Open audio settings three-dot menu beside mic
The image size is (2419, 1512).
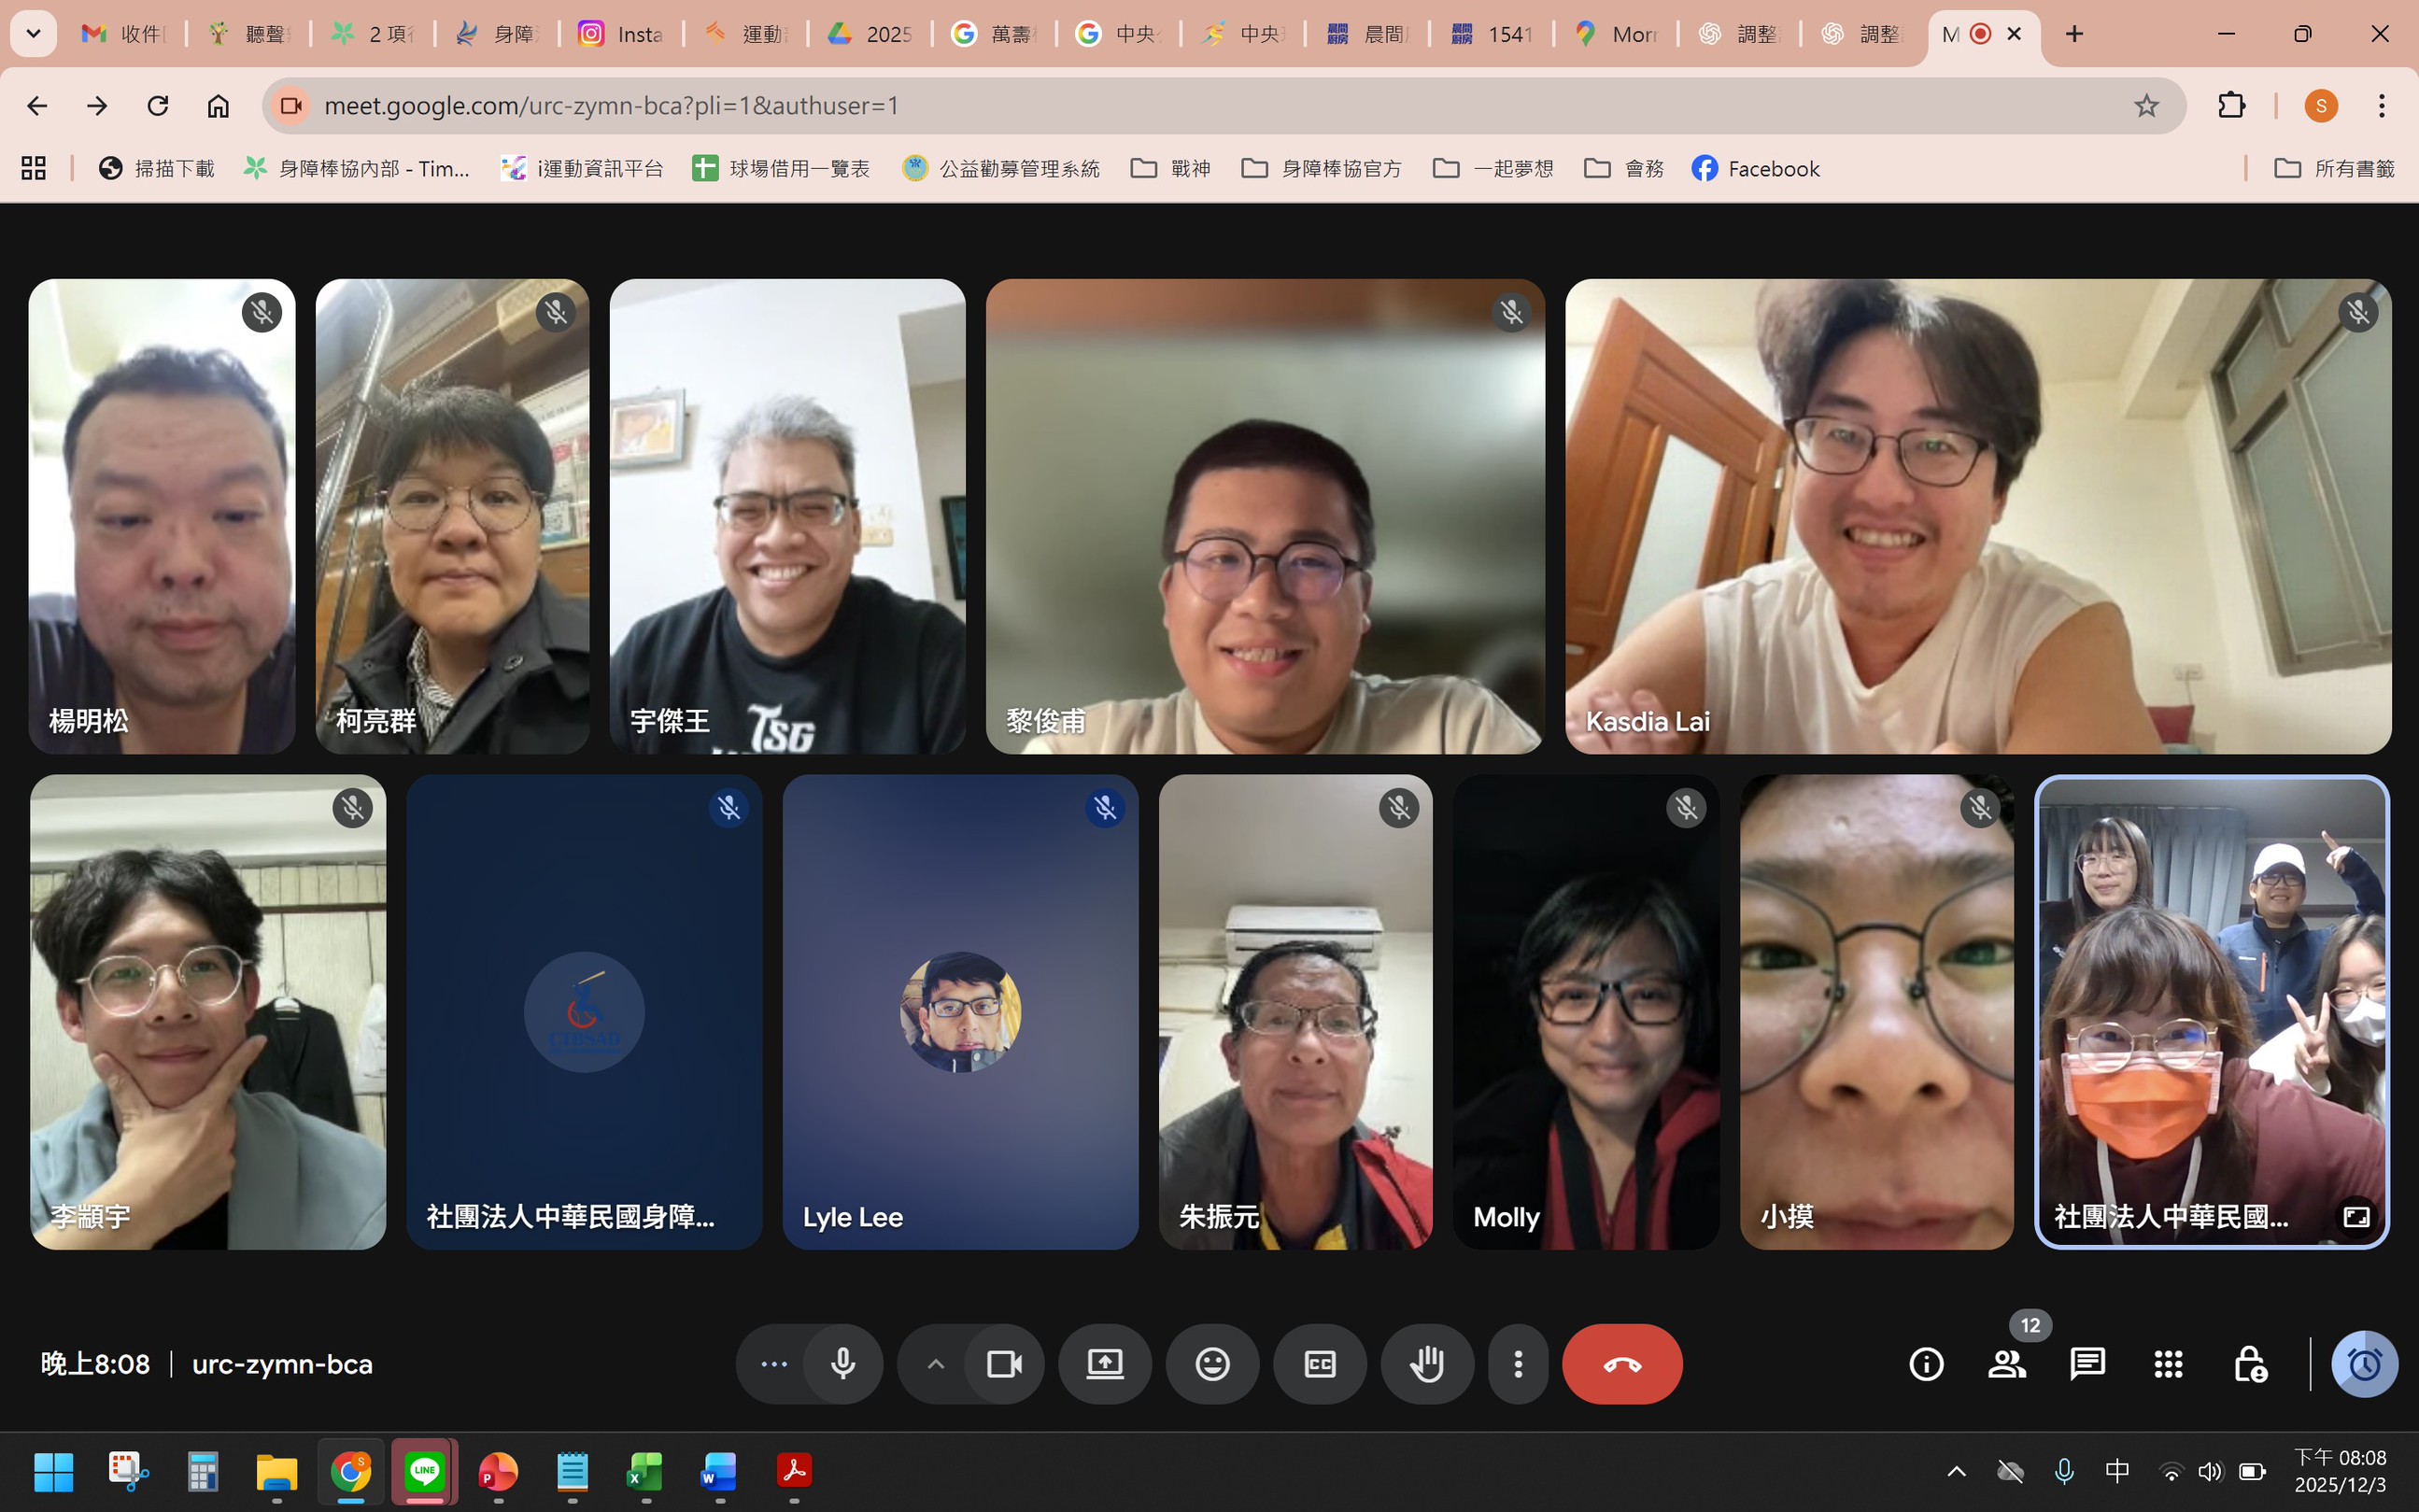[774, 1364]
